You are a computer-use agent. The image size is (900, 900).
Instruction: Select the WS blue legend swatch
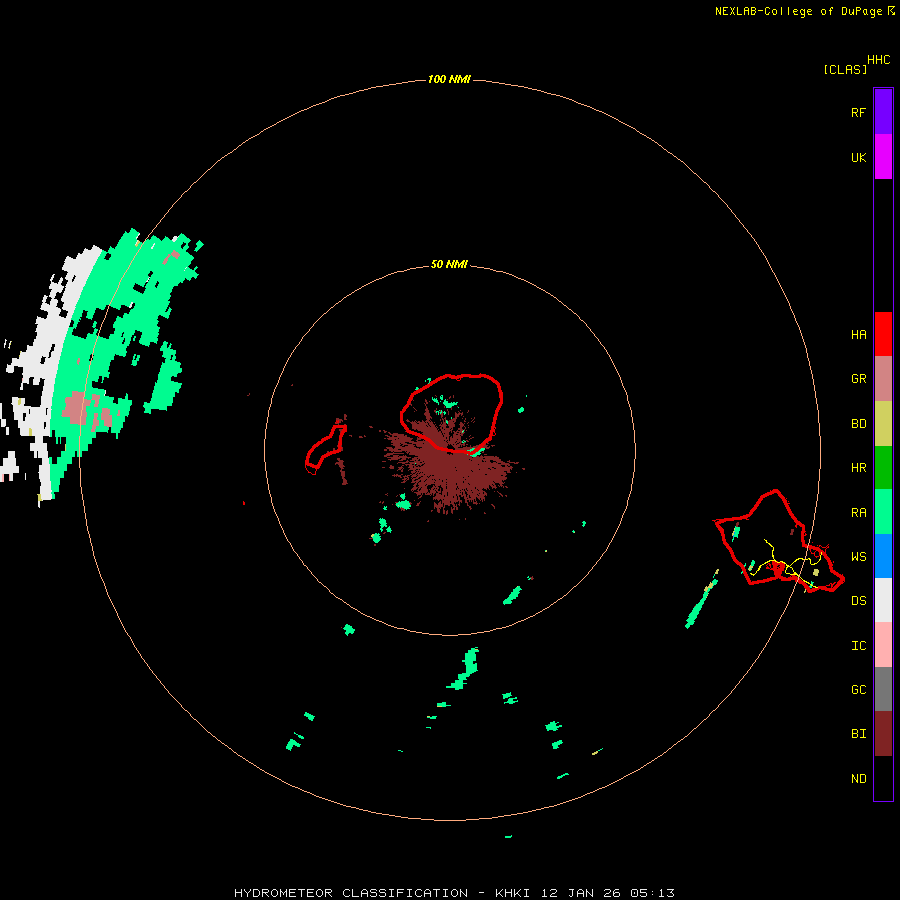point(883,556)
